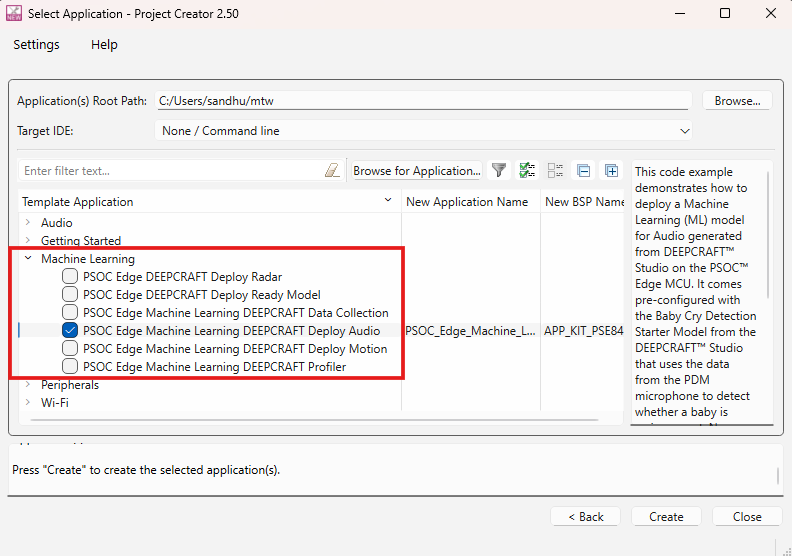Click the collapse all icon

click(584, 171)
